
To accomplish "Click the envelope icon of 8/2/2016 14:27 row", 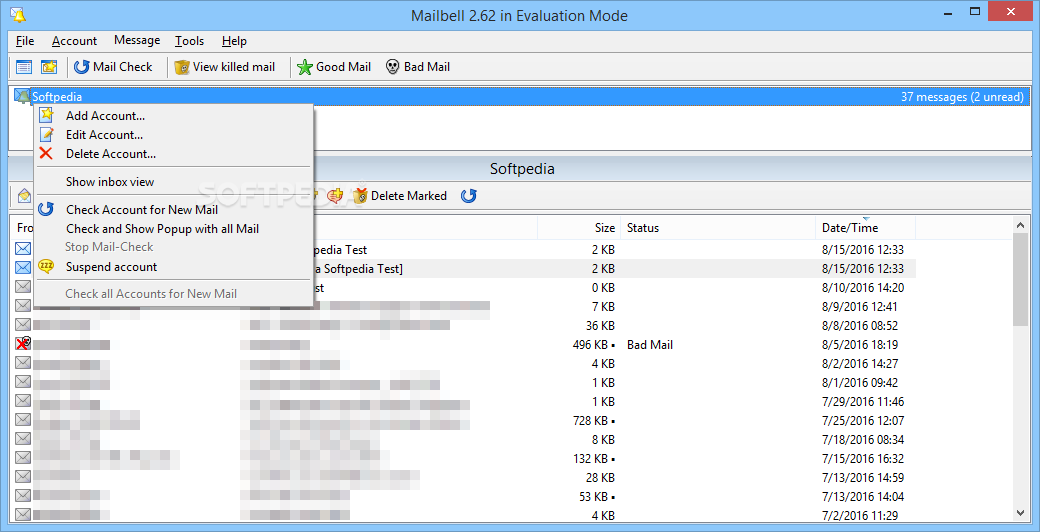I will click(x=23, y=363).
